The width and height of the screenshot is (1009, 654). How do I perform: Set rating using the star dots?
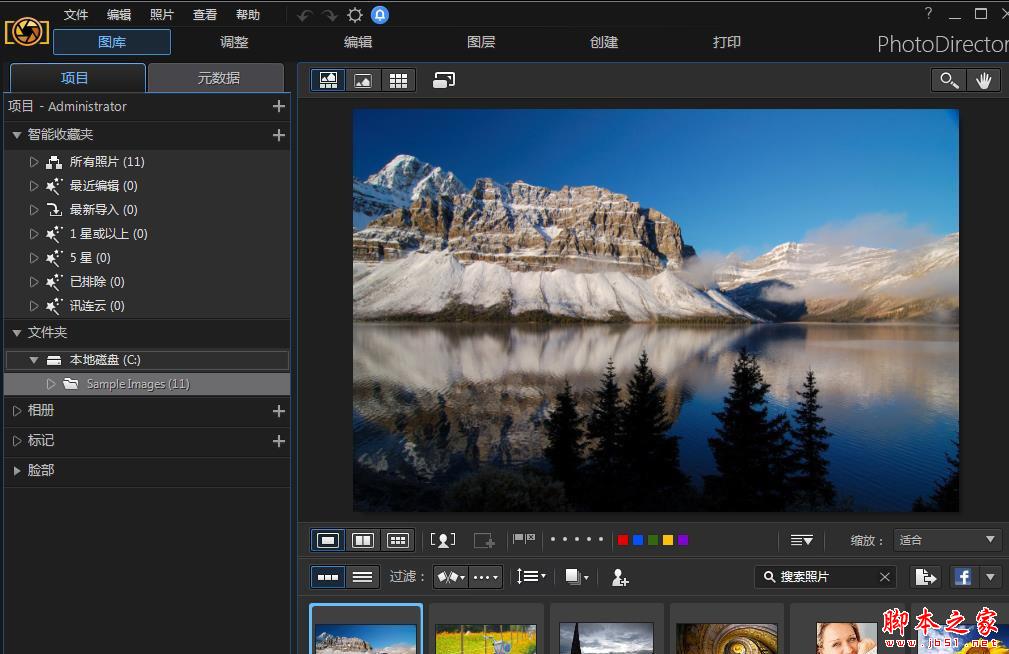pos(577,539)
